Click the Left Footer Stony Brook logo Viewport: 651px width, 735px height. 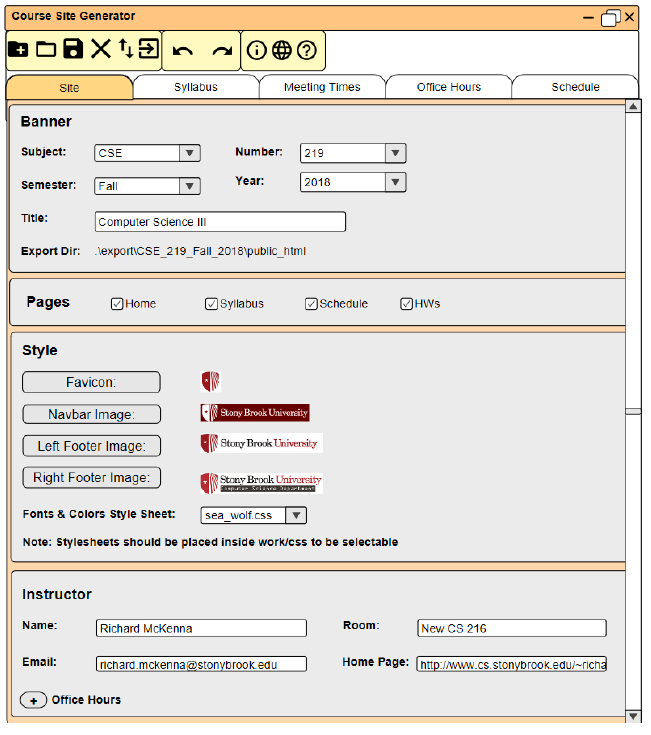pyautogui.click(x=262, y=443)
